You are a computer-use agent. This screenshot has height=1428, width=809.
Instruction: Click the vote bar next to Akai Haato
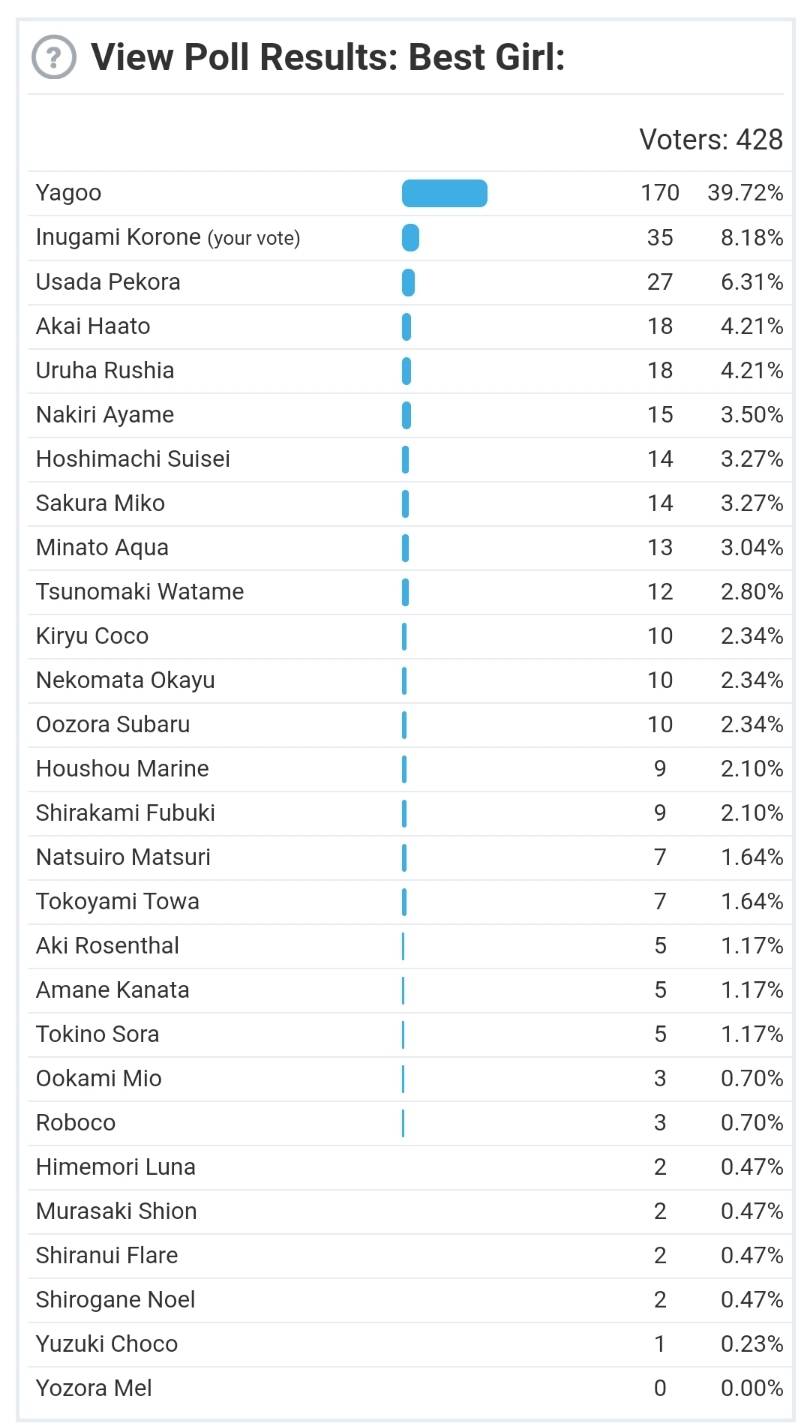coord(406,326)
